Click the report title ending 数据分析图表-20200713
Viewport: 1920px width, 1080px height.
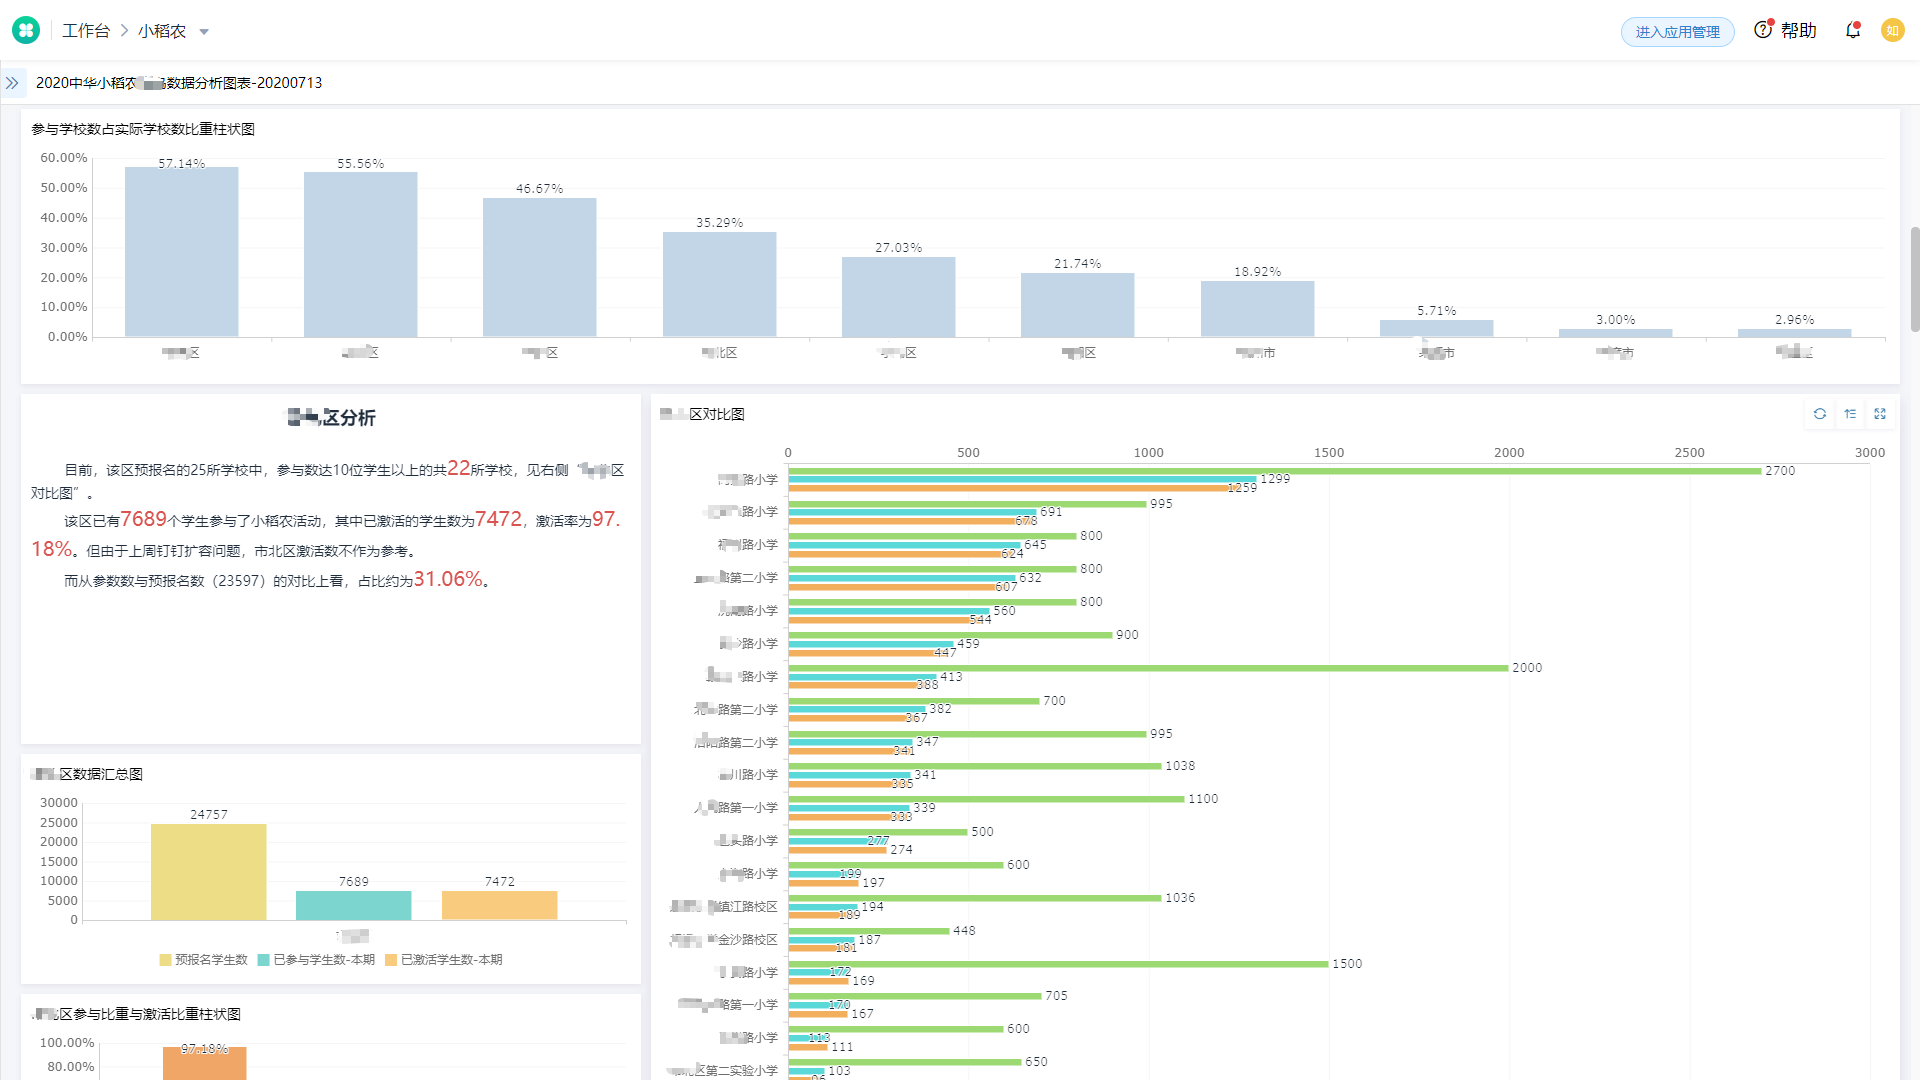click(x=179, y=83)
